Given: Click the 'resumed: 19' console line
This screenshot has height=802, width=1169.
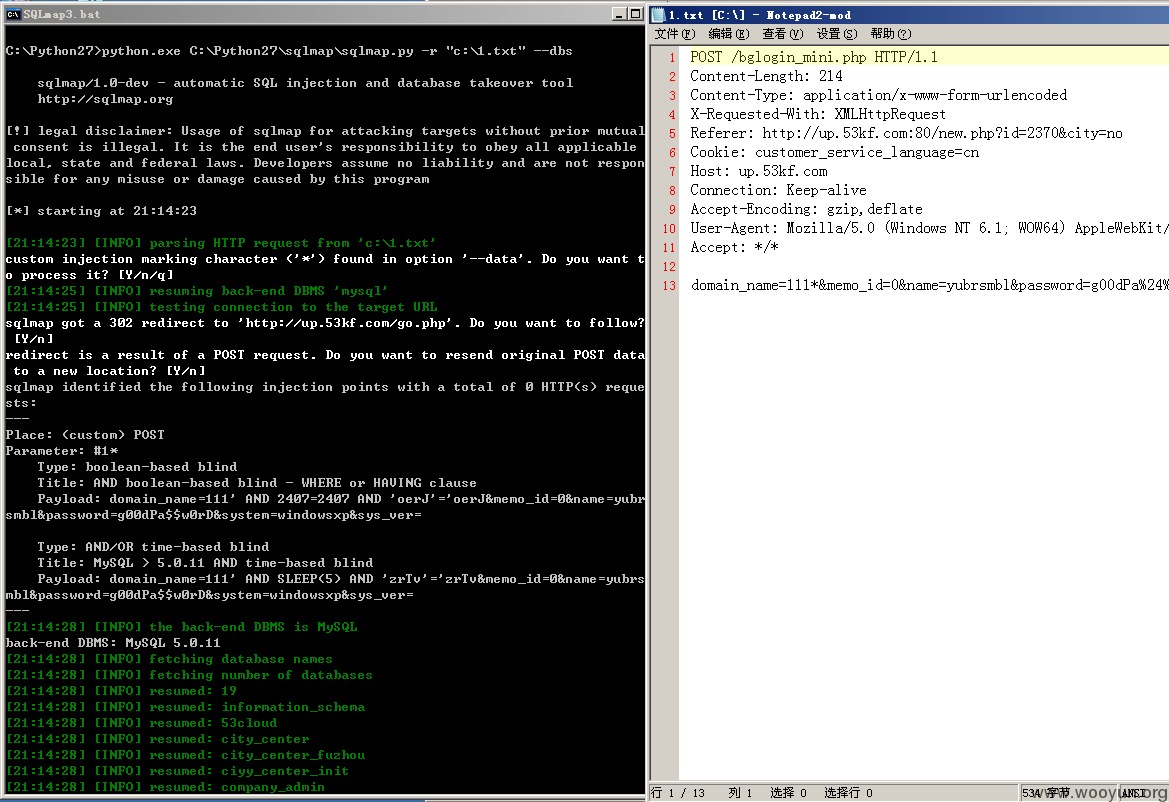Looking at the screenshot, I should point(121,691).
